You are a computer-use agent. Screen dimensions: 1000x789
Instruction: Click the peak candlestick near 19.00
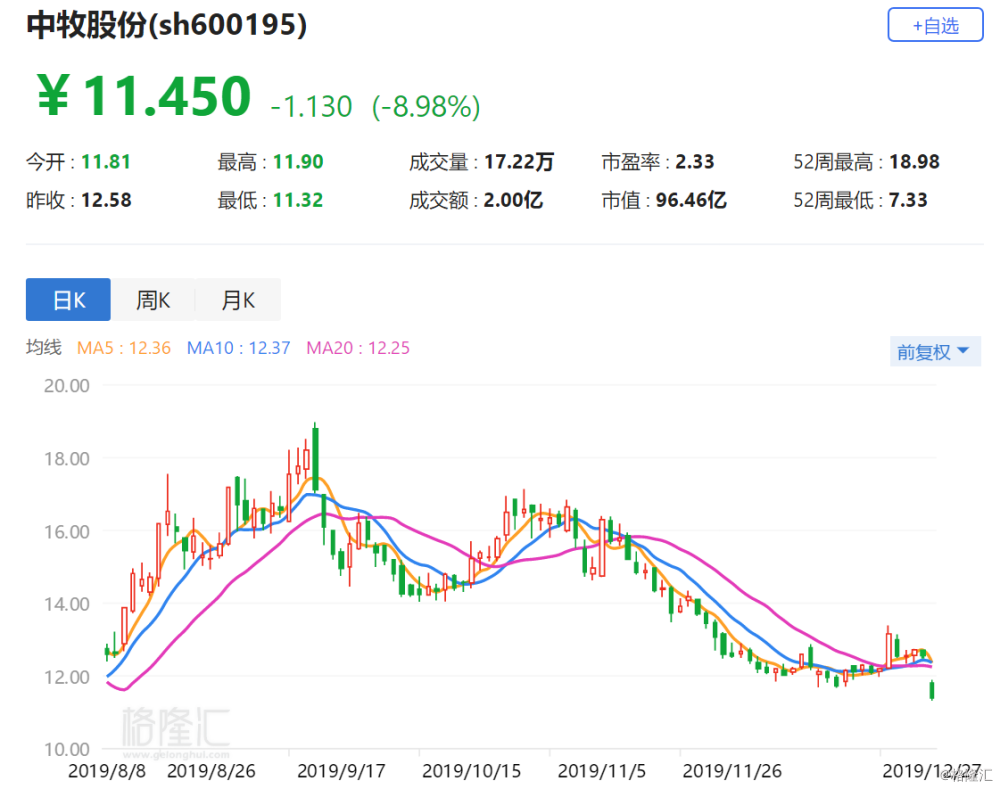(315, 455)
